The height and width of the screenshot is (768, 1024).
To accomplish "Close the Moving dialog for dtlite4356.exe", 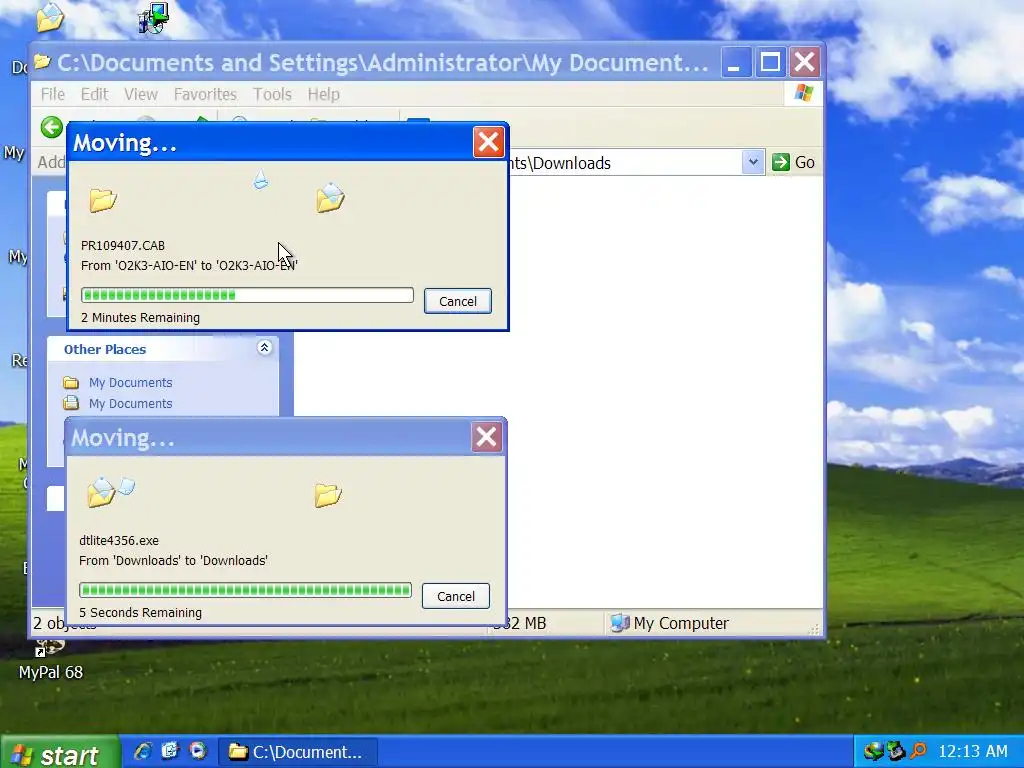I will tap(487, 437).
